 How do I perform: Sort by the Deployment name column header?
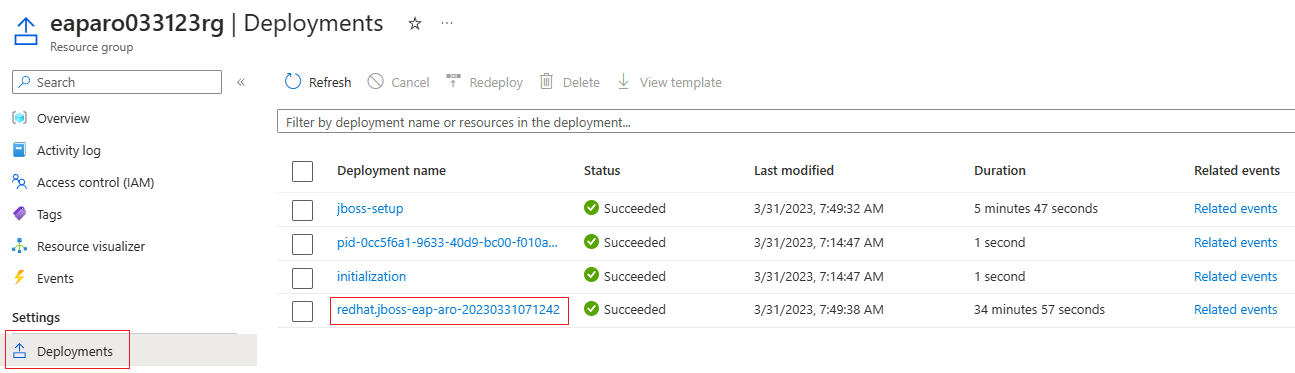[x=392, y=171]
